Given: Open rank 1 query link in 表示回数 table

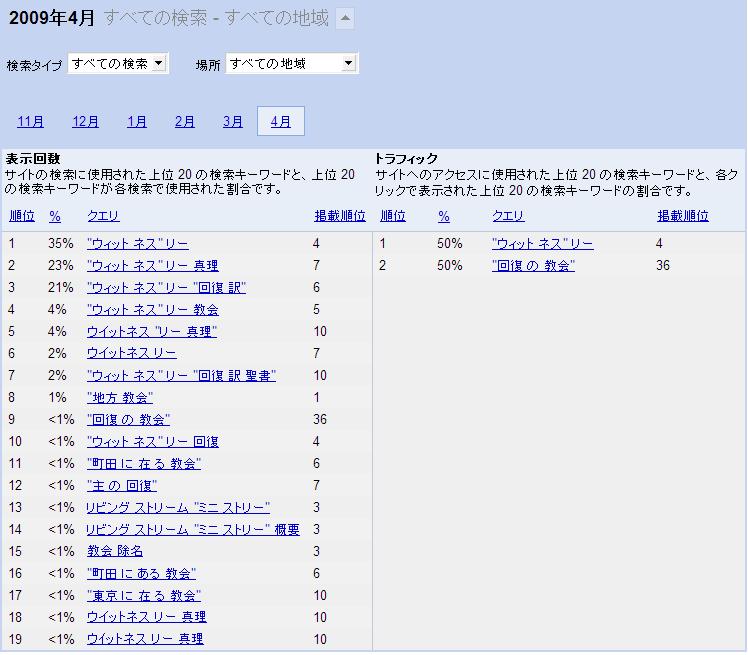Looking at the screenshot, I should tap(138, 244).
